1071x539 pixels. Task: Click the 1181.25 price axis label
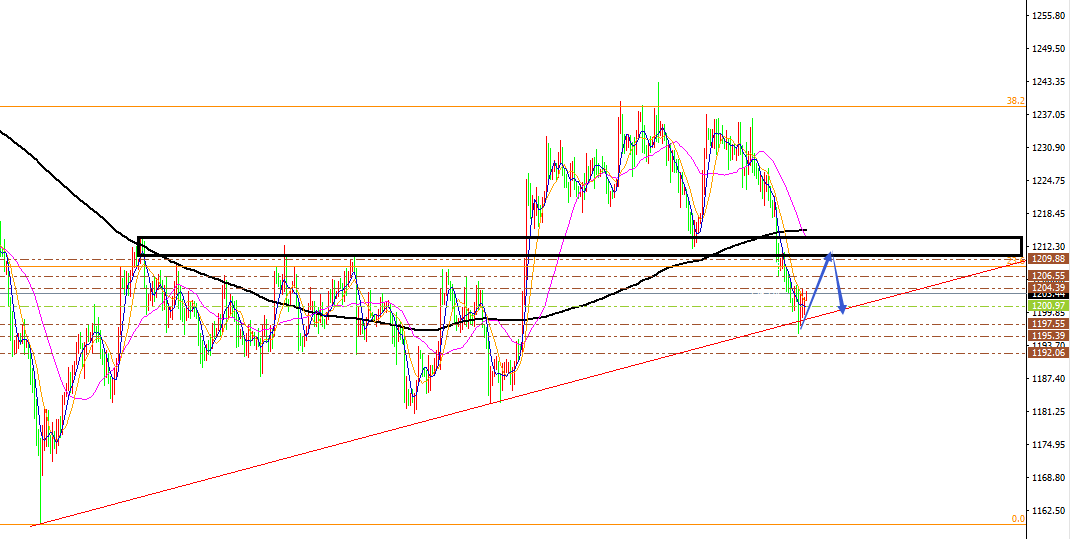point(1050,411)
